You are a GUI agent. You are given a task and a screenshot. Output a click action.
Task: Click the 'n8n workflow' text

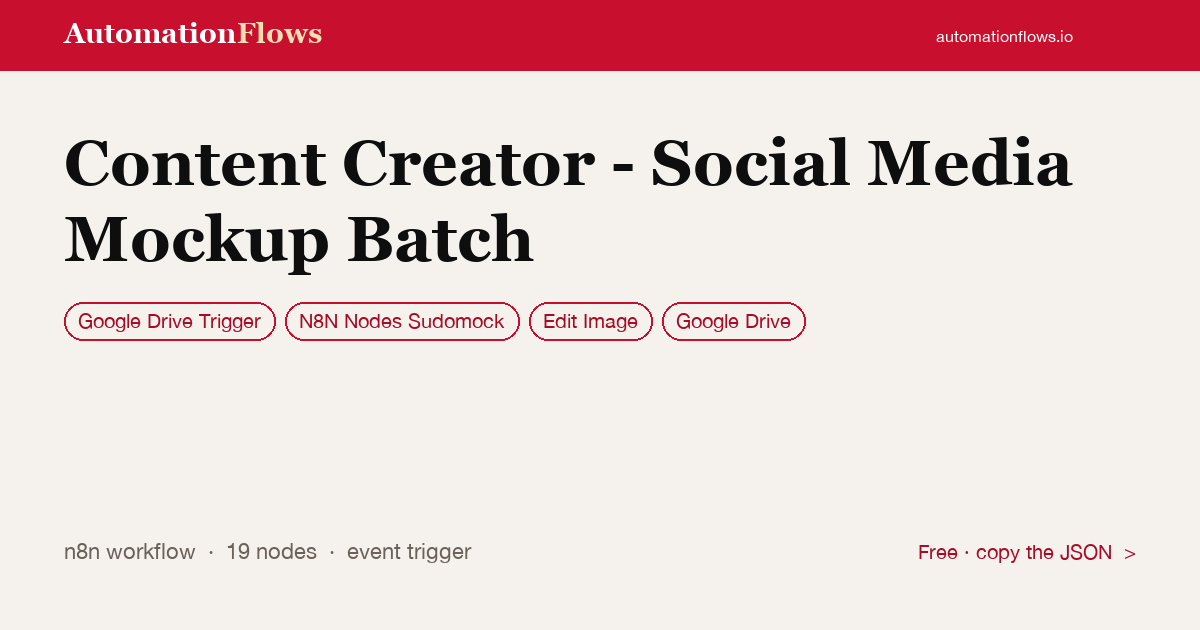click(x=130, y=552)
